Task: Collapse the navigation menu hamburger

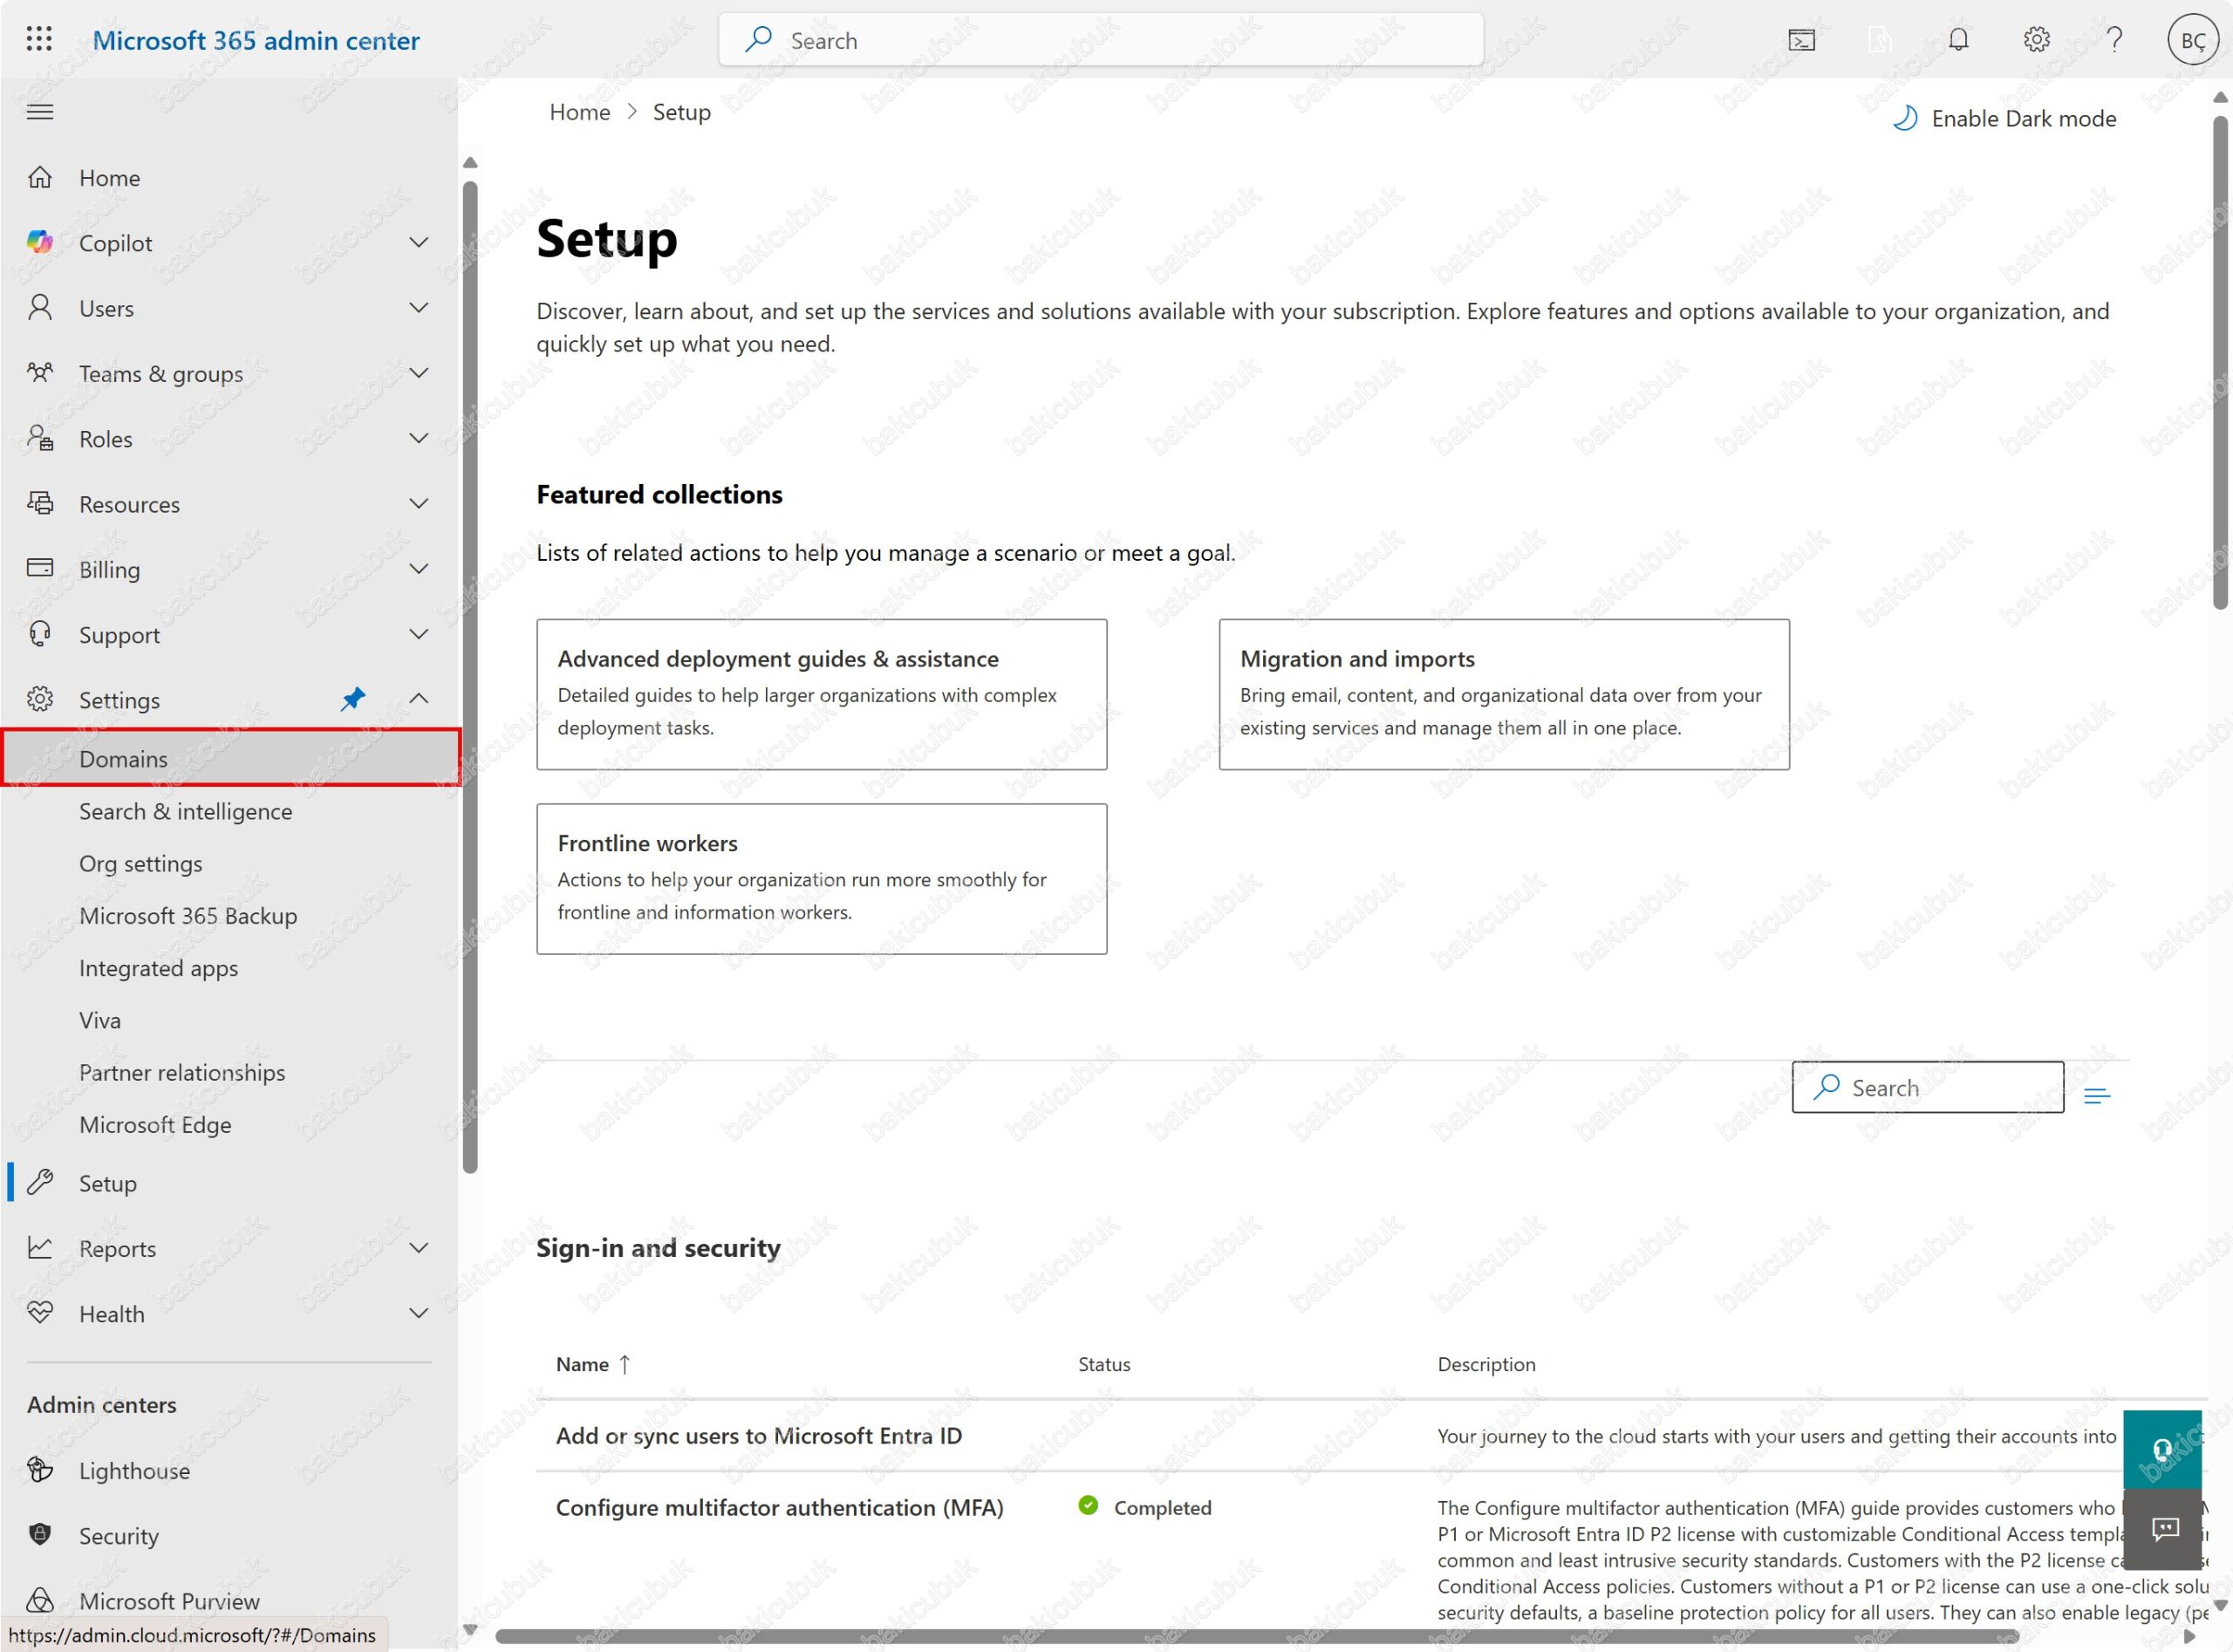Action: click(40, 112)
